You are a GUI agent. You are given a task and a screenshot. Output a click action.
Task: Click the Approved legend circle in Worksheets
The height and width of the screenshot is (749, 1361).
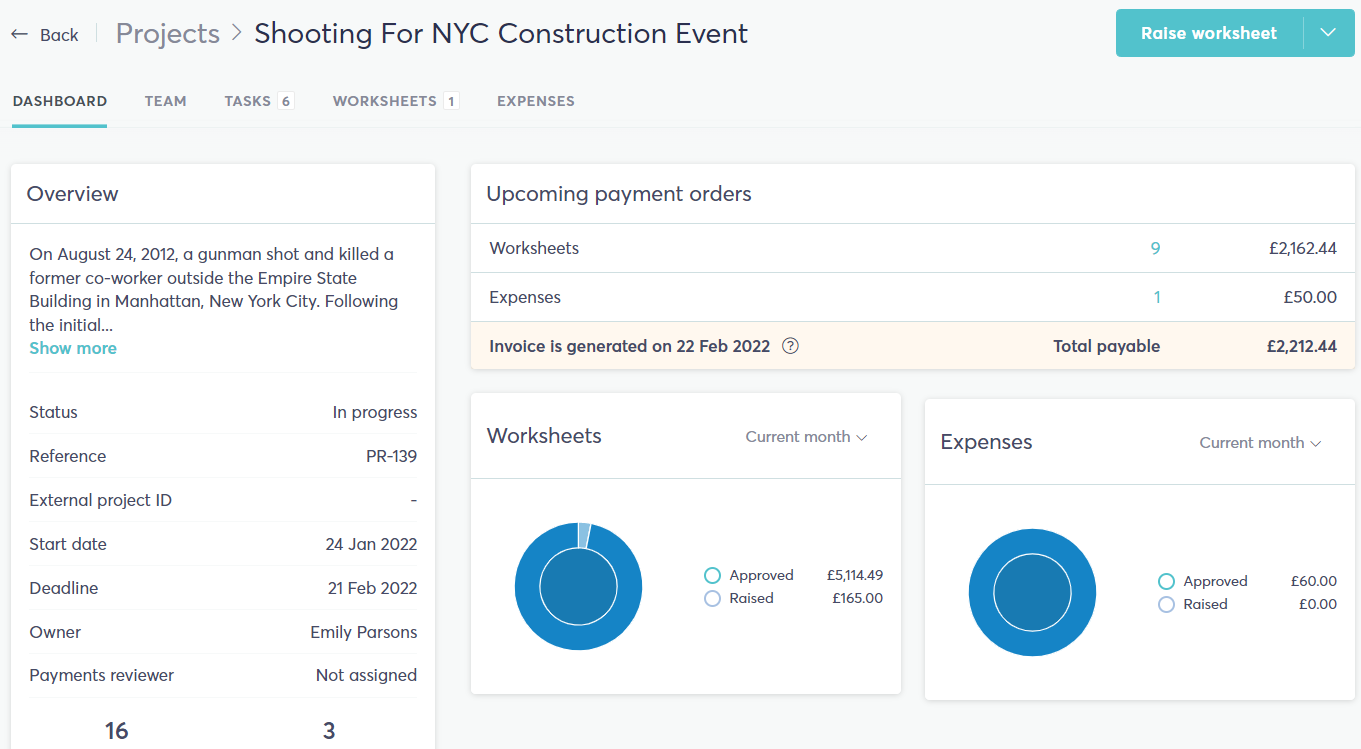pos(712,576)
